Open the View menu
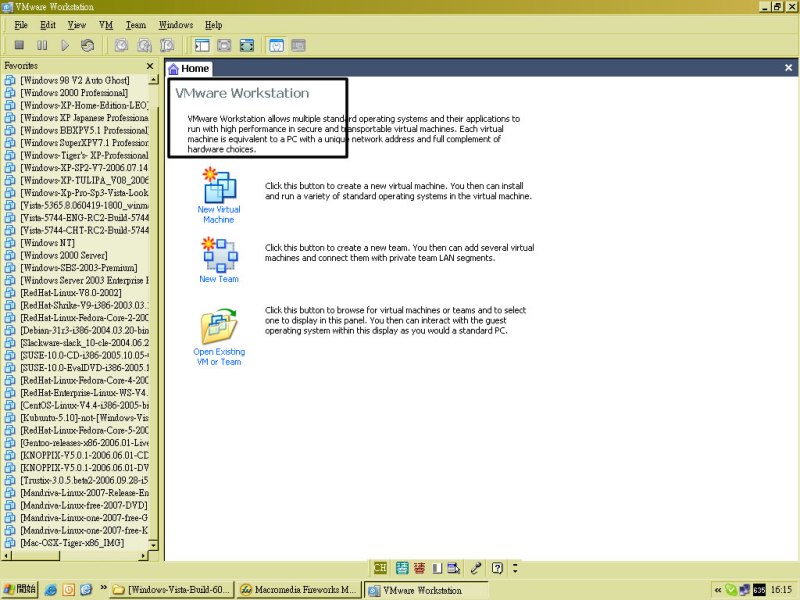The image size is (800, 600). click(77, 24)
